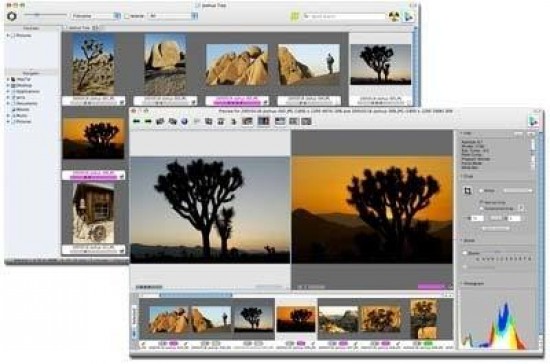550x364 pixels.
Task: Open the All filter dropdown
Action: point(173,16)
